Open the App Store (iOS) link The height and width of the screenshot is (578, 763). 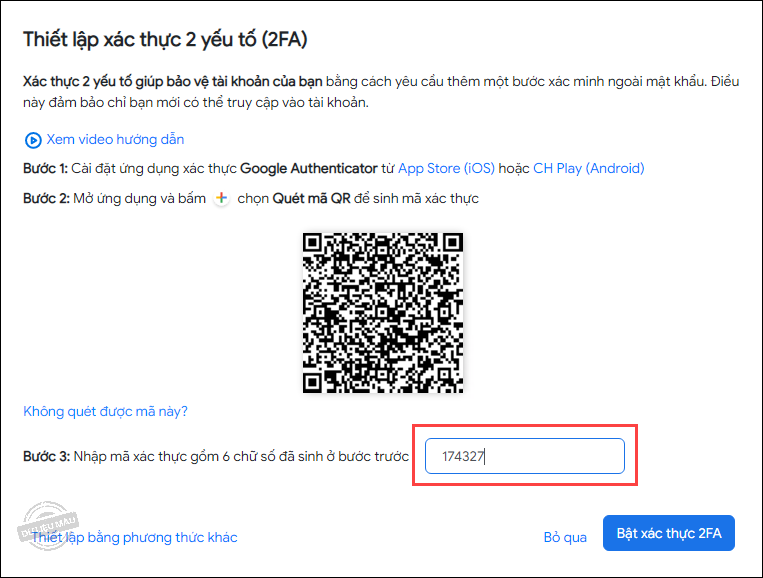(446, 168)
